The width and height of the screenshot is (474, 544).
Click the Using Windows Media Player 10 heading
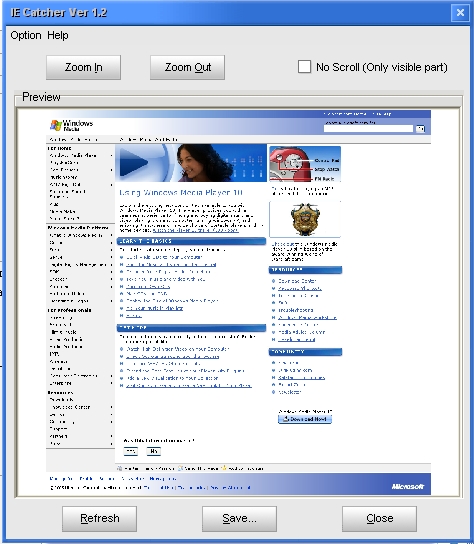181,193
